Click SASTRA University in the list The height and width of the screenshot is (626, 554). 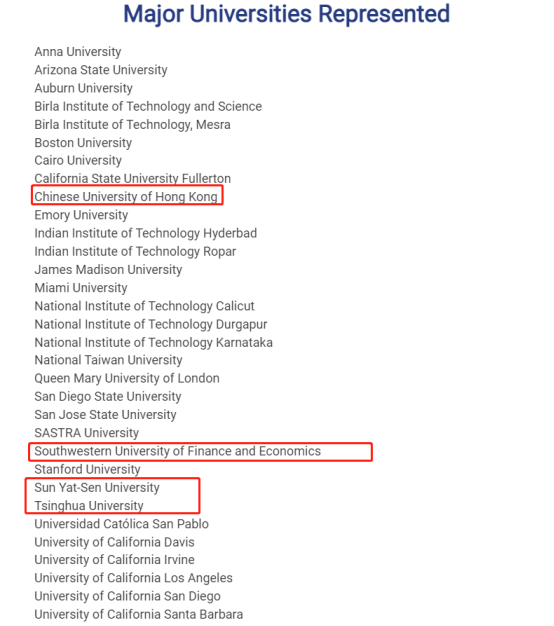pyautogui.click(x=87, y=433)
